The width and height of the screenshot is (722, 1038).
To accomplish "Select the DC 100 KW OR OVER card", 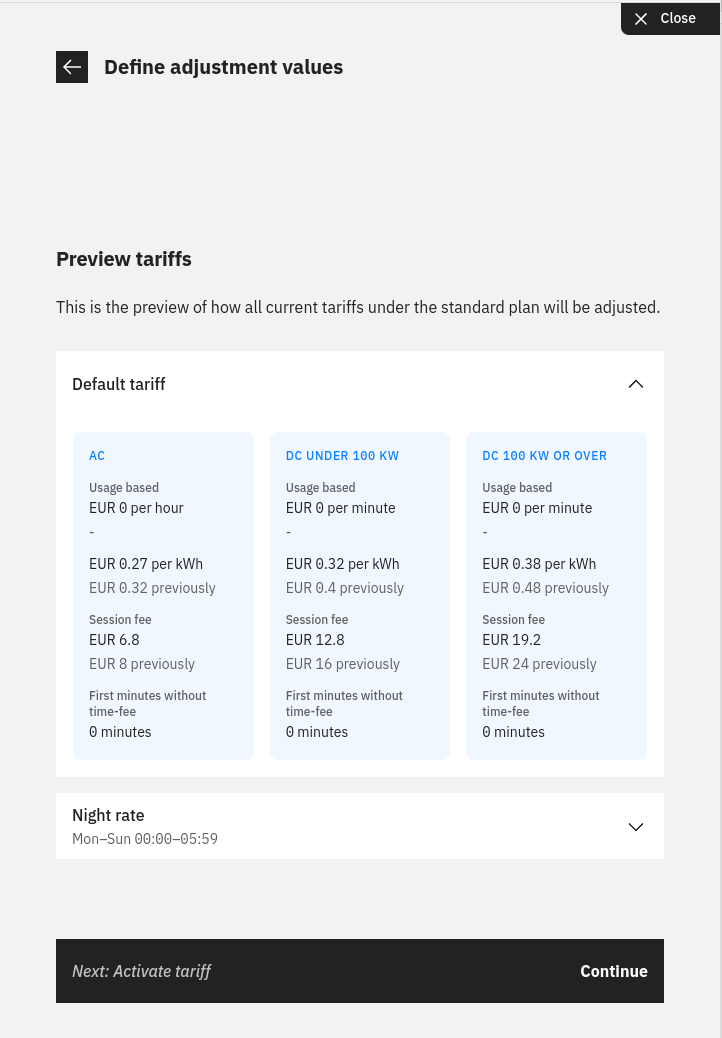I will (x=556, y=595).
